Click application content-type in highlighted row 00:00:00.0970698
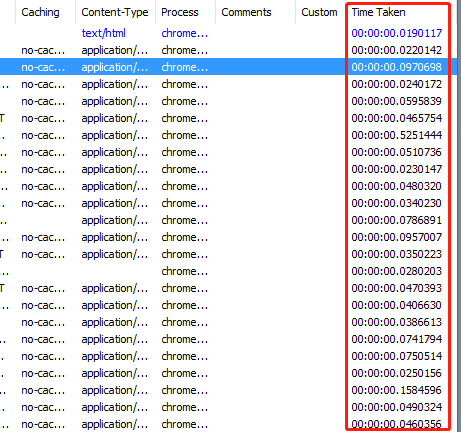The height and width of the screenshot is (432, 461). tap(115, 67)
